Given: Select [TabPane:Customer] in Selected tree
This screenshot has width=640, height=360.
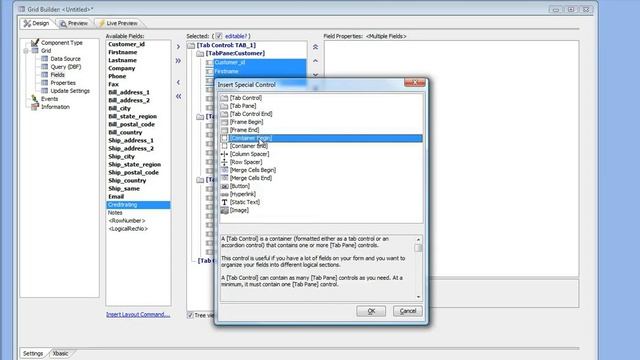Looking at the screenshot, I should coord(235,53).
